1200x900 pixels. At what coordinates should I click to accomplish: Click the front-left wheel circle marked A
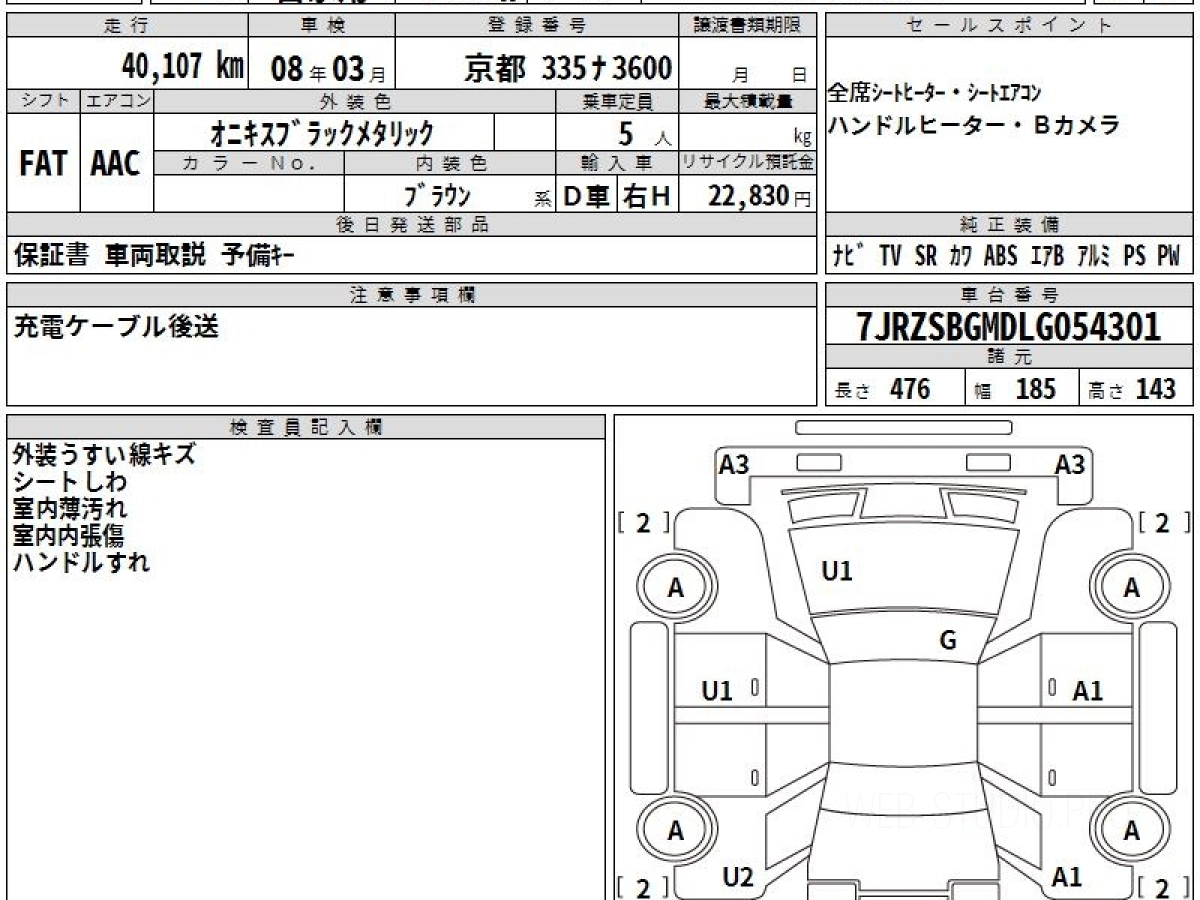pos(676,588)
